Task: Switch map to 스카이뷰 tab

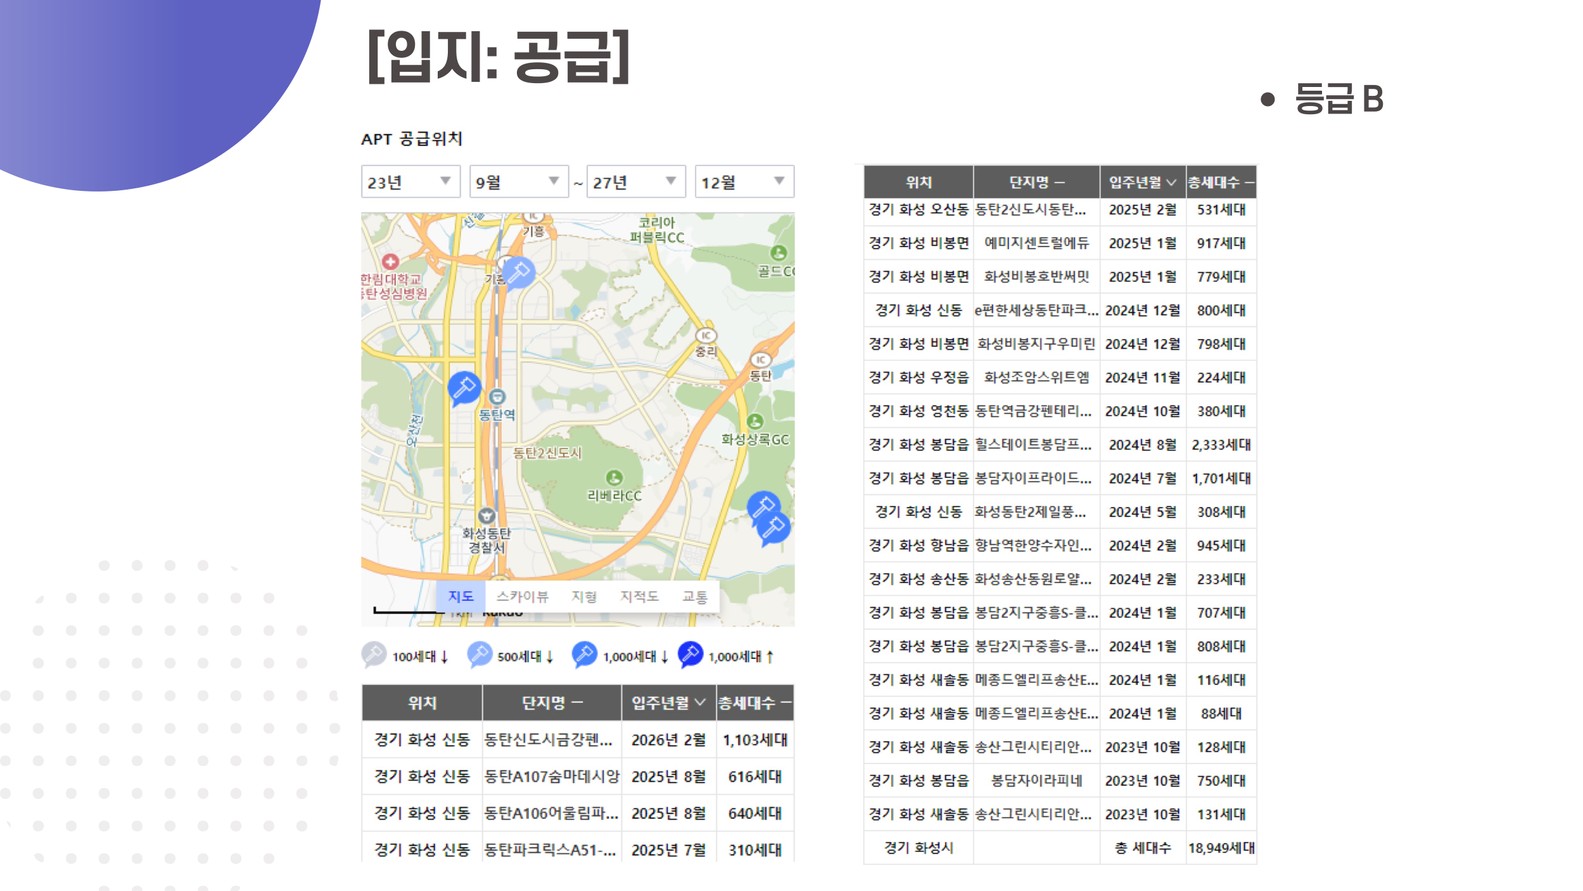Action: pos(522,596)
